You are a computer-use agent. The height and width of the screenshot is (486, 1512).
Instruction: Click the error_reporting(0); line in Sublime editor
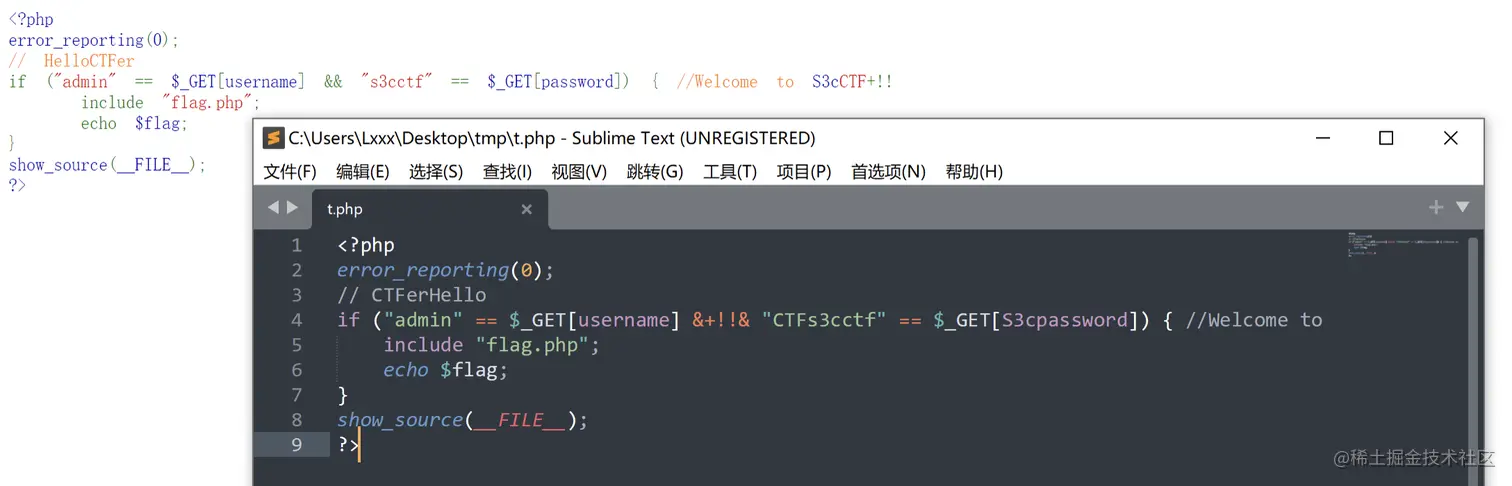[445, 271]
